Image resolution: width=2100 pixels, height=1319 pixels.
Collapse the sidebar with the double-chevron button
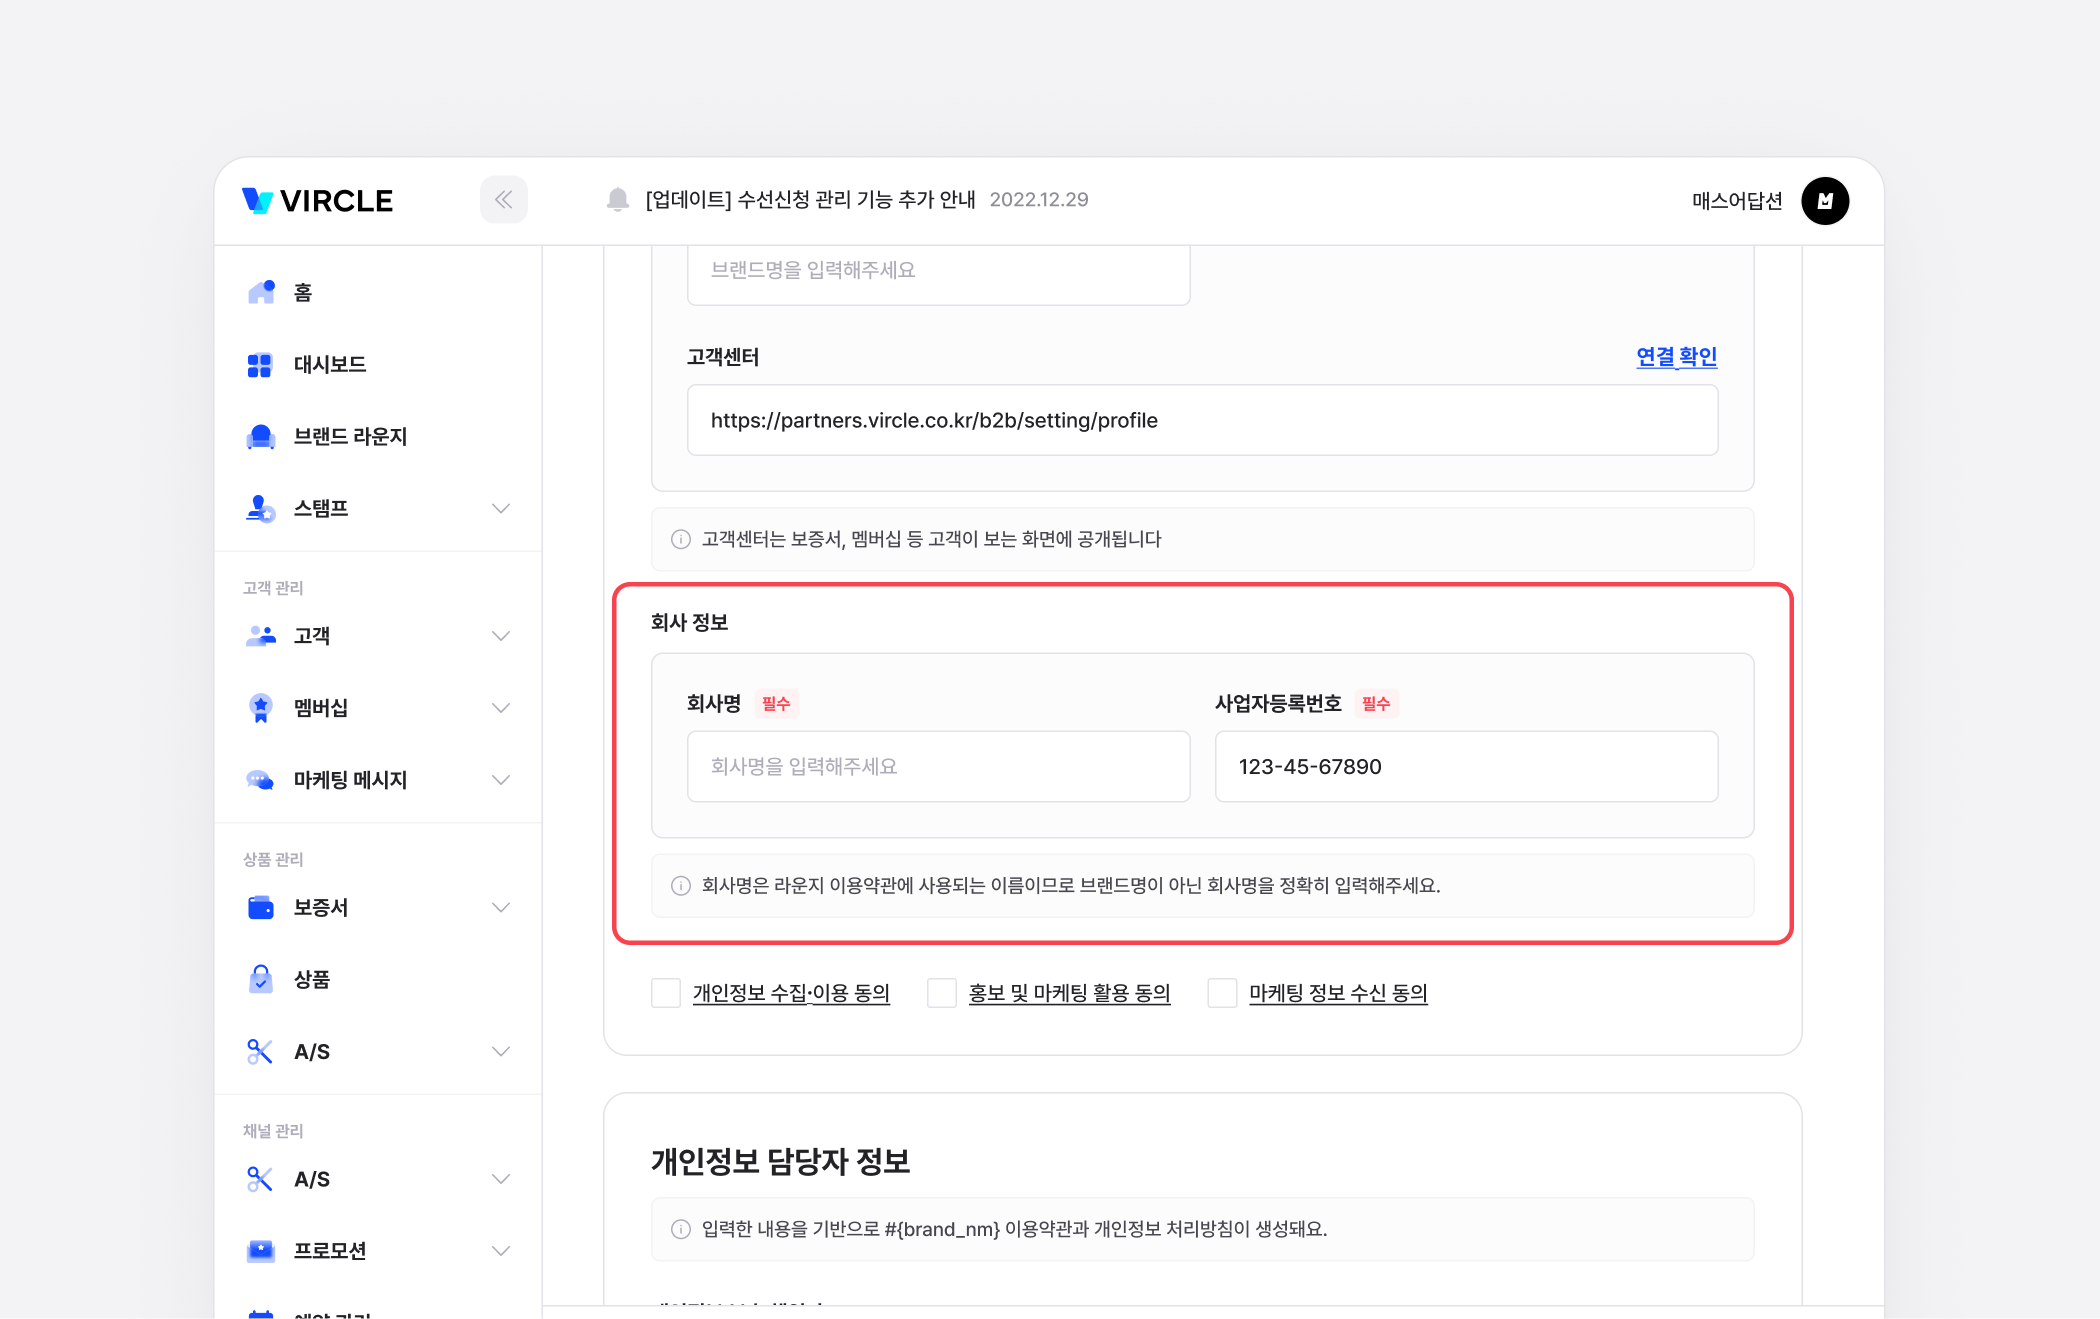503,200
